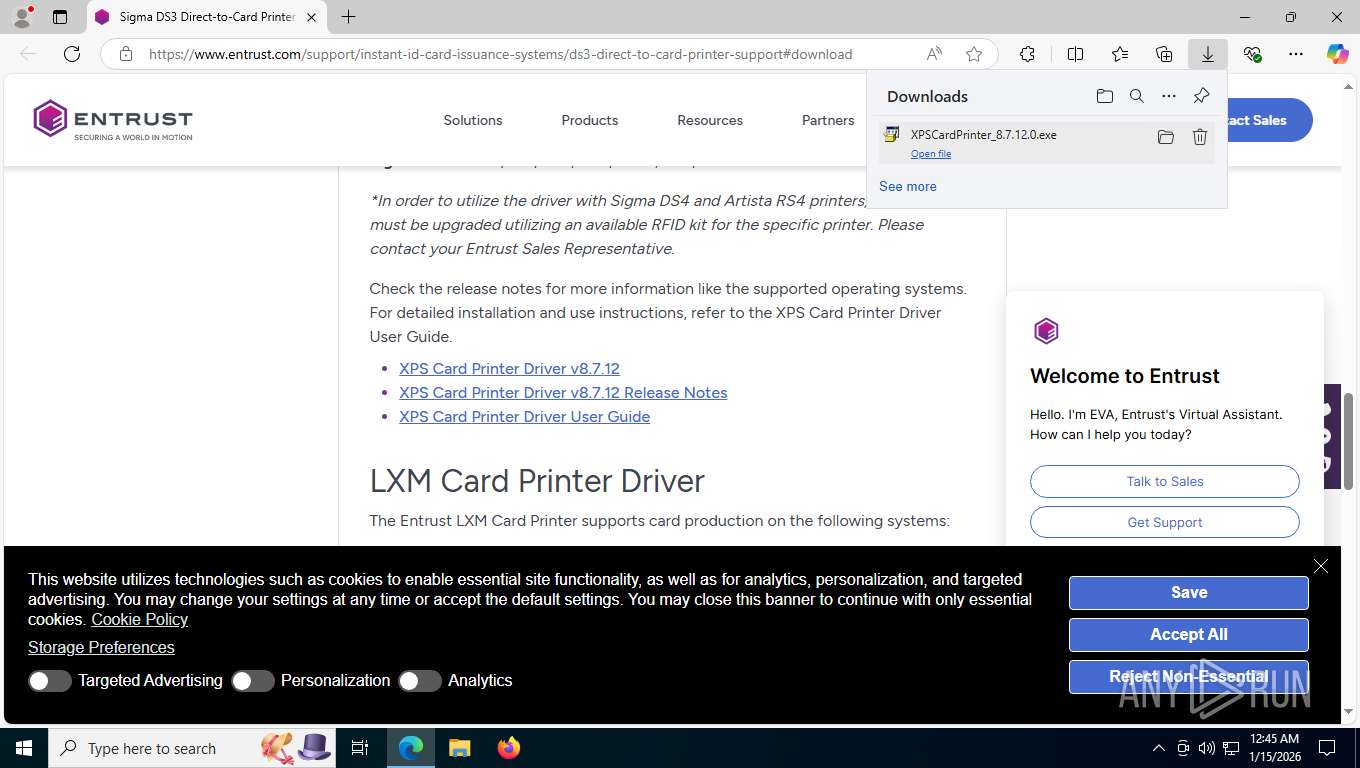The height and width of the screenshot is (768, 1360).
Task: Click the browser back arrow
Action: click(28, 54)
